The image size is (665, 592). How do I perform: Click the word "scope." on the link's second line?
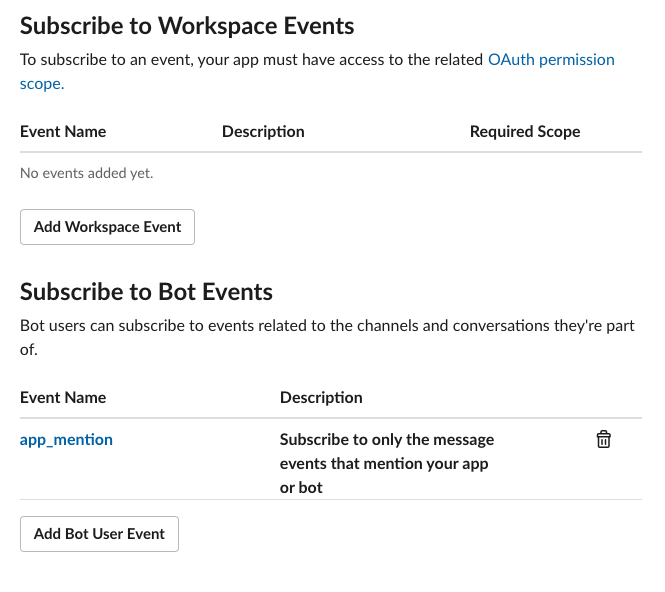coord(42,84)
